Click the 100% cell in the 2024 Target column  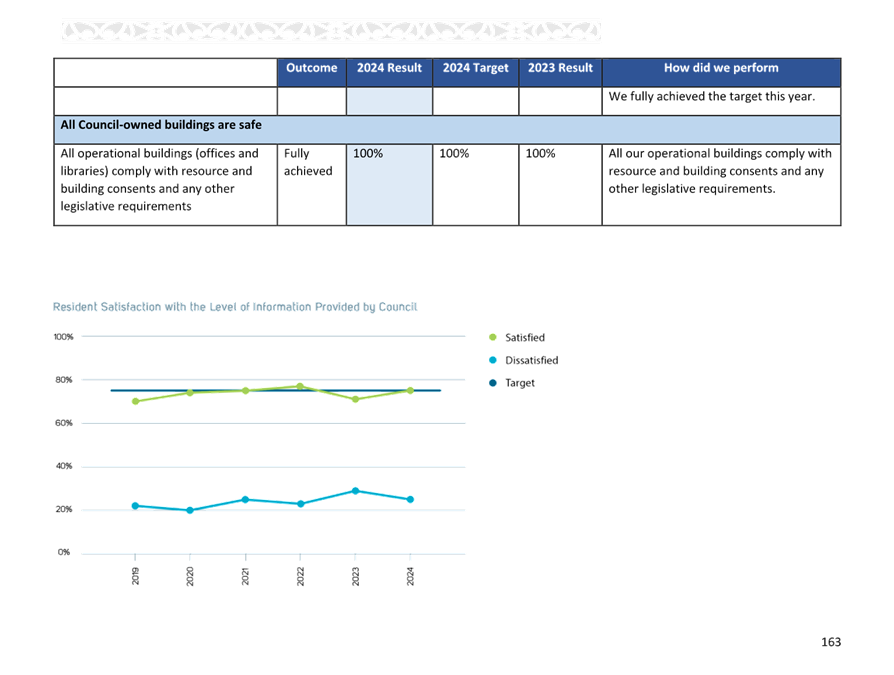coord(476,185)
